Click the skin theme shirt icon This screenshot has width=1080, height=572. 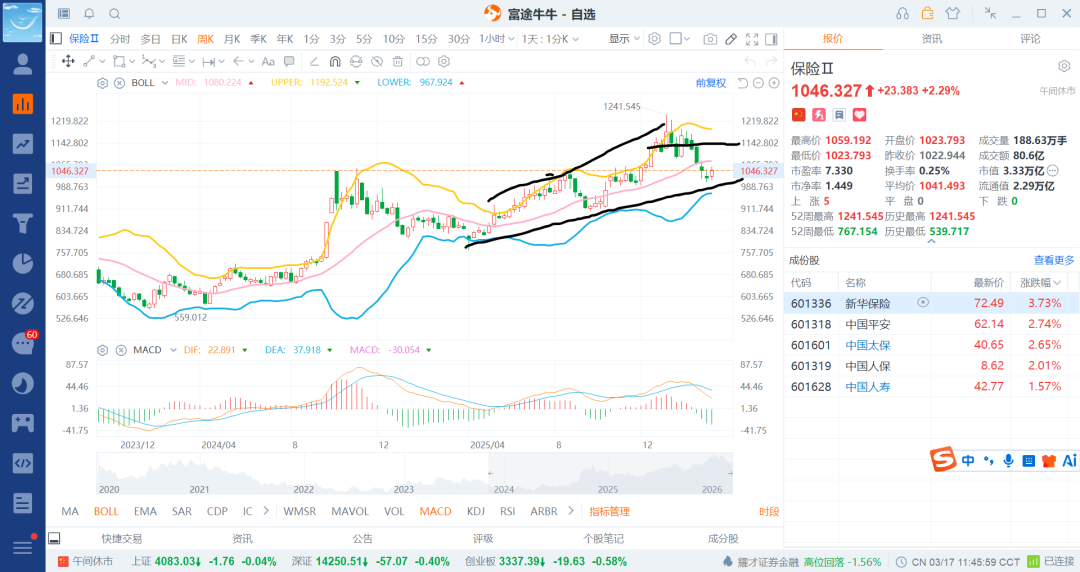pyautogui.click(x=951, y=14)
